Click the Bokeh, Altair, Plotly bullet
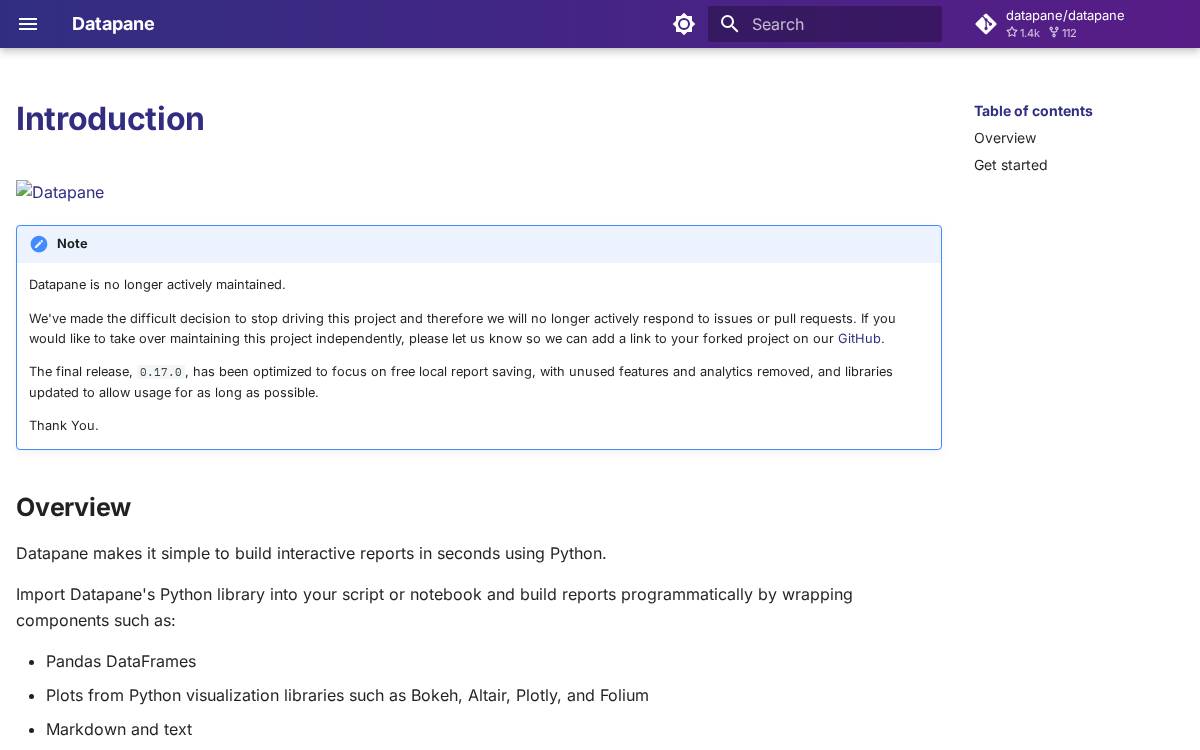Viewport: 1200px width, 750px height. [x=347, y=695]
